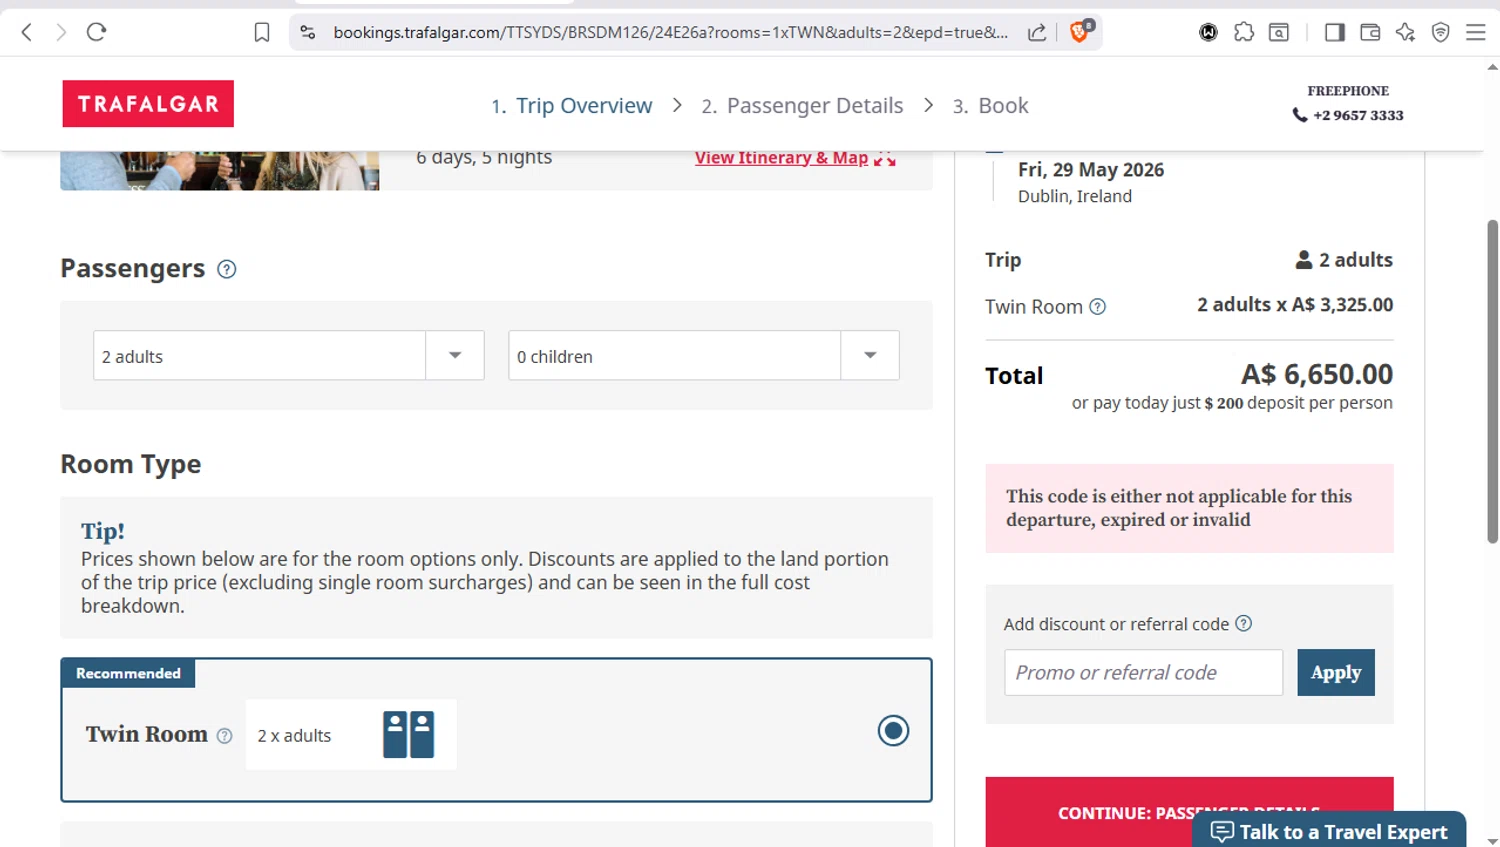Show discount code help tooltip
Image resolution: width=1500 pixels, height=847 pixels.
[1243, 623]
